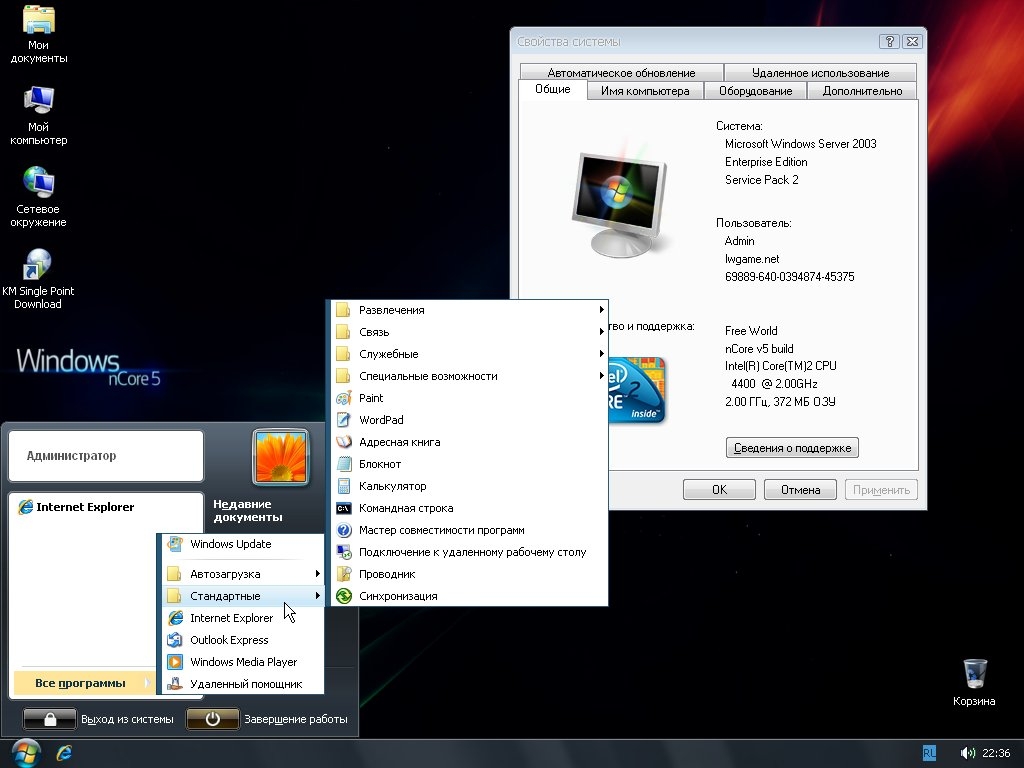This screenshot has height=768, width=1024.
Task: Launch WordPad from the Standard menu
Action: pos(380,420)
